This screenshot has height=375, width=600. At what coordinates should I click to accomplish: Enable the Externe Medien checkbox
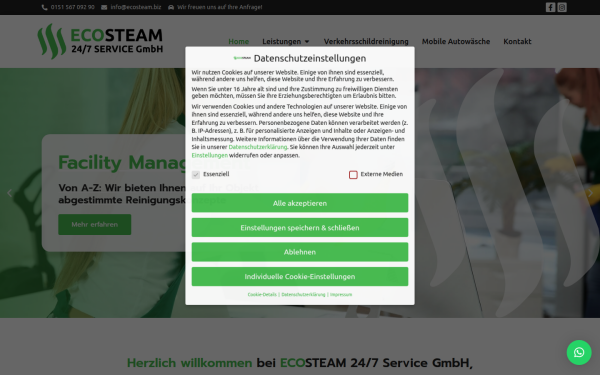pyautogui.click(x=353, y=174)
